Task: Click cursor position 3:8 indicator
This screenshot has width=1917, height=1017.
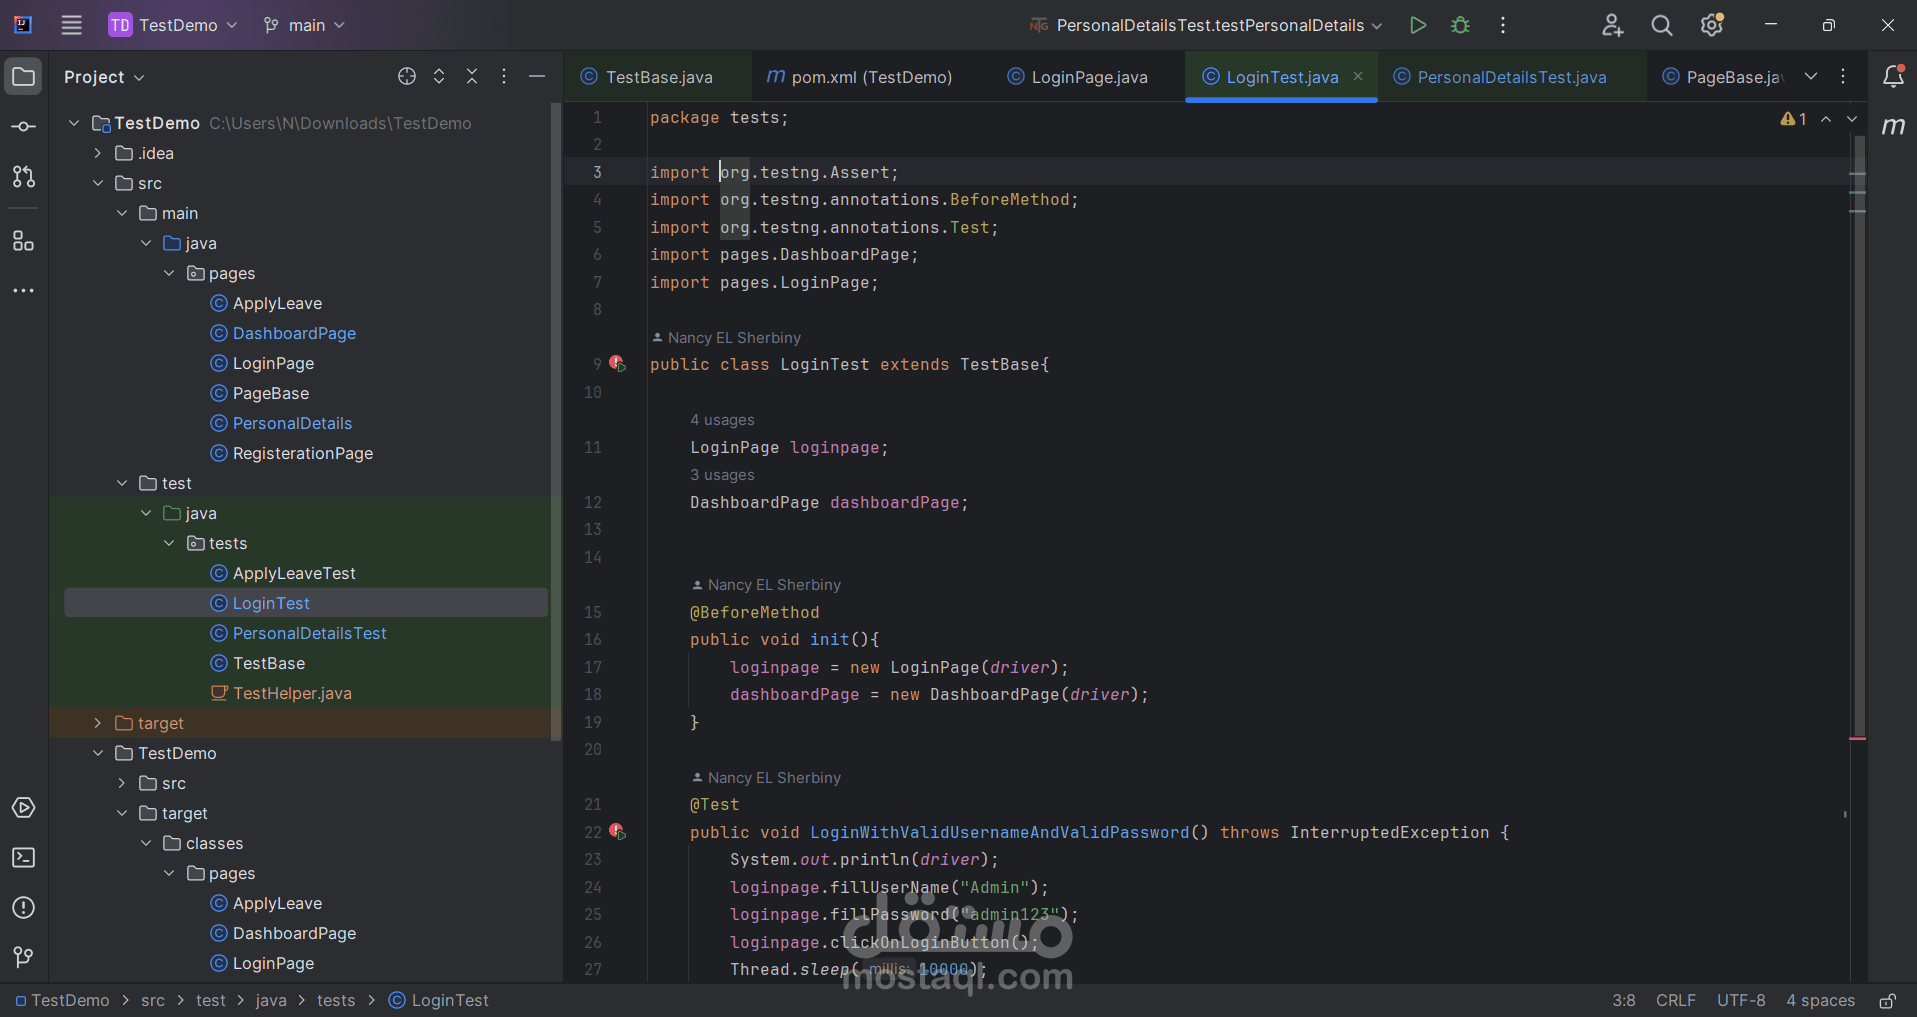Action: click(x=1624, y=1001)
